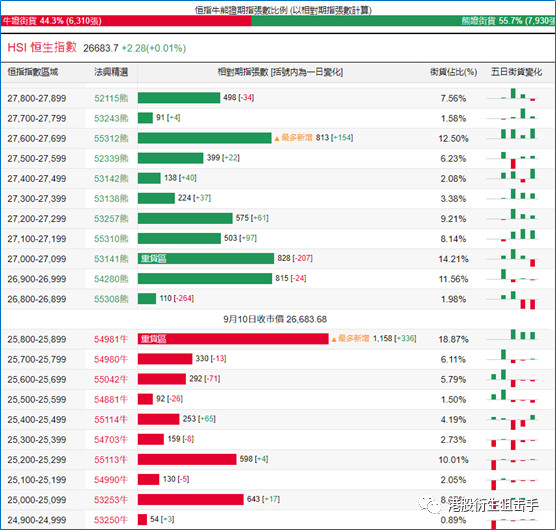Click five-day sparkline chart for 25,600-25,699
Viewport: 556px width, 530px height.
(513, 378)
